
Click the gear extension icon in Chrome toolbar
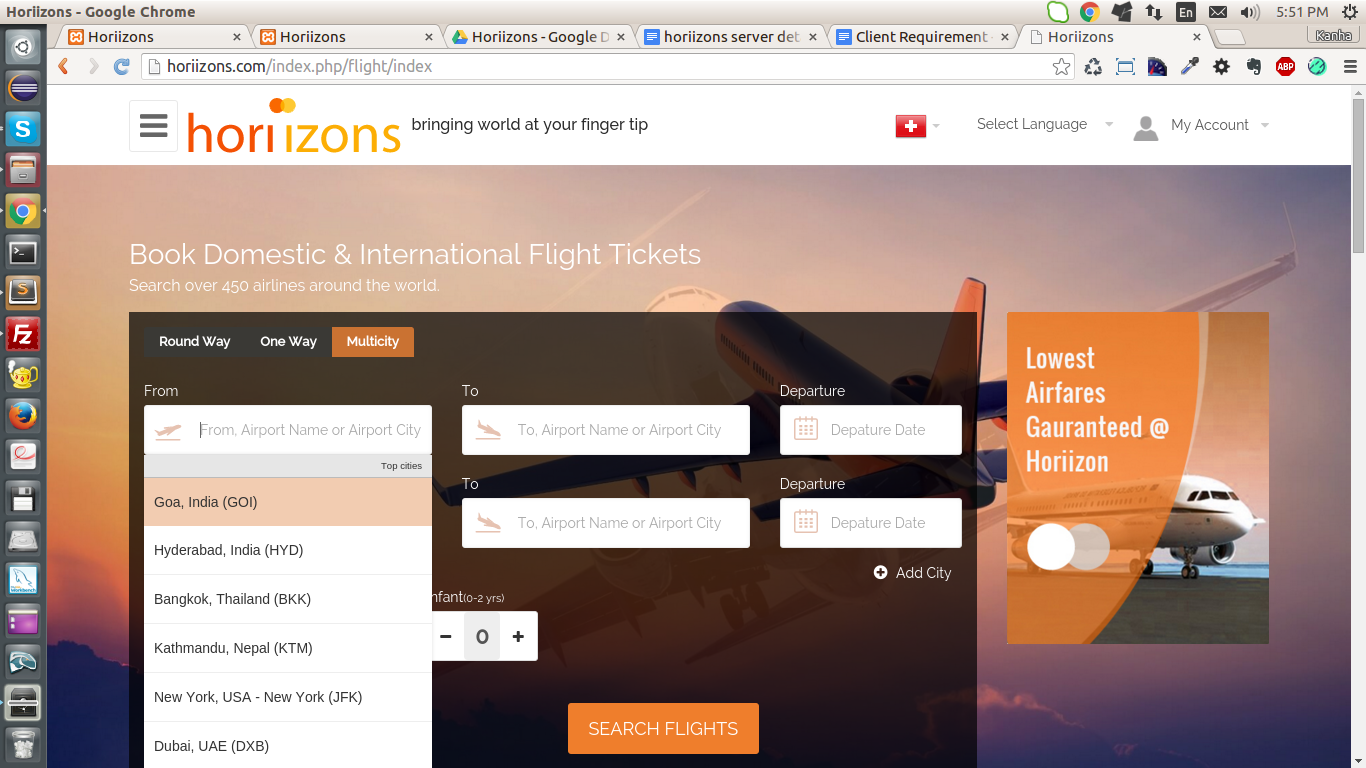(1221, 67)
